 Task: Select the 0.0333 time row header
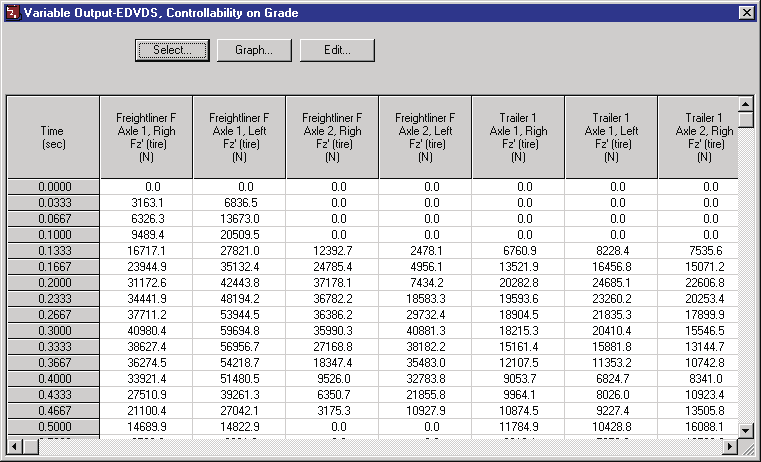pos(53,203)
